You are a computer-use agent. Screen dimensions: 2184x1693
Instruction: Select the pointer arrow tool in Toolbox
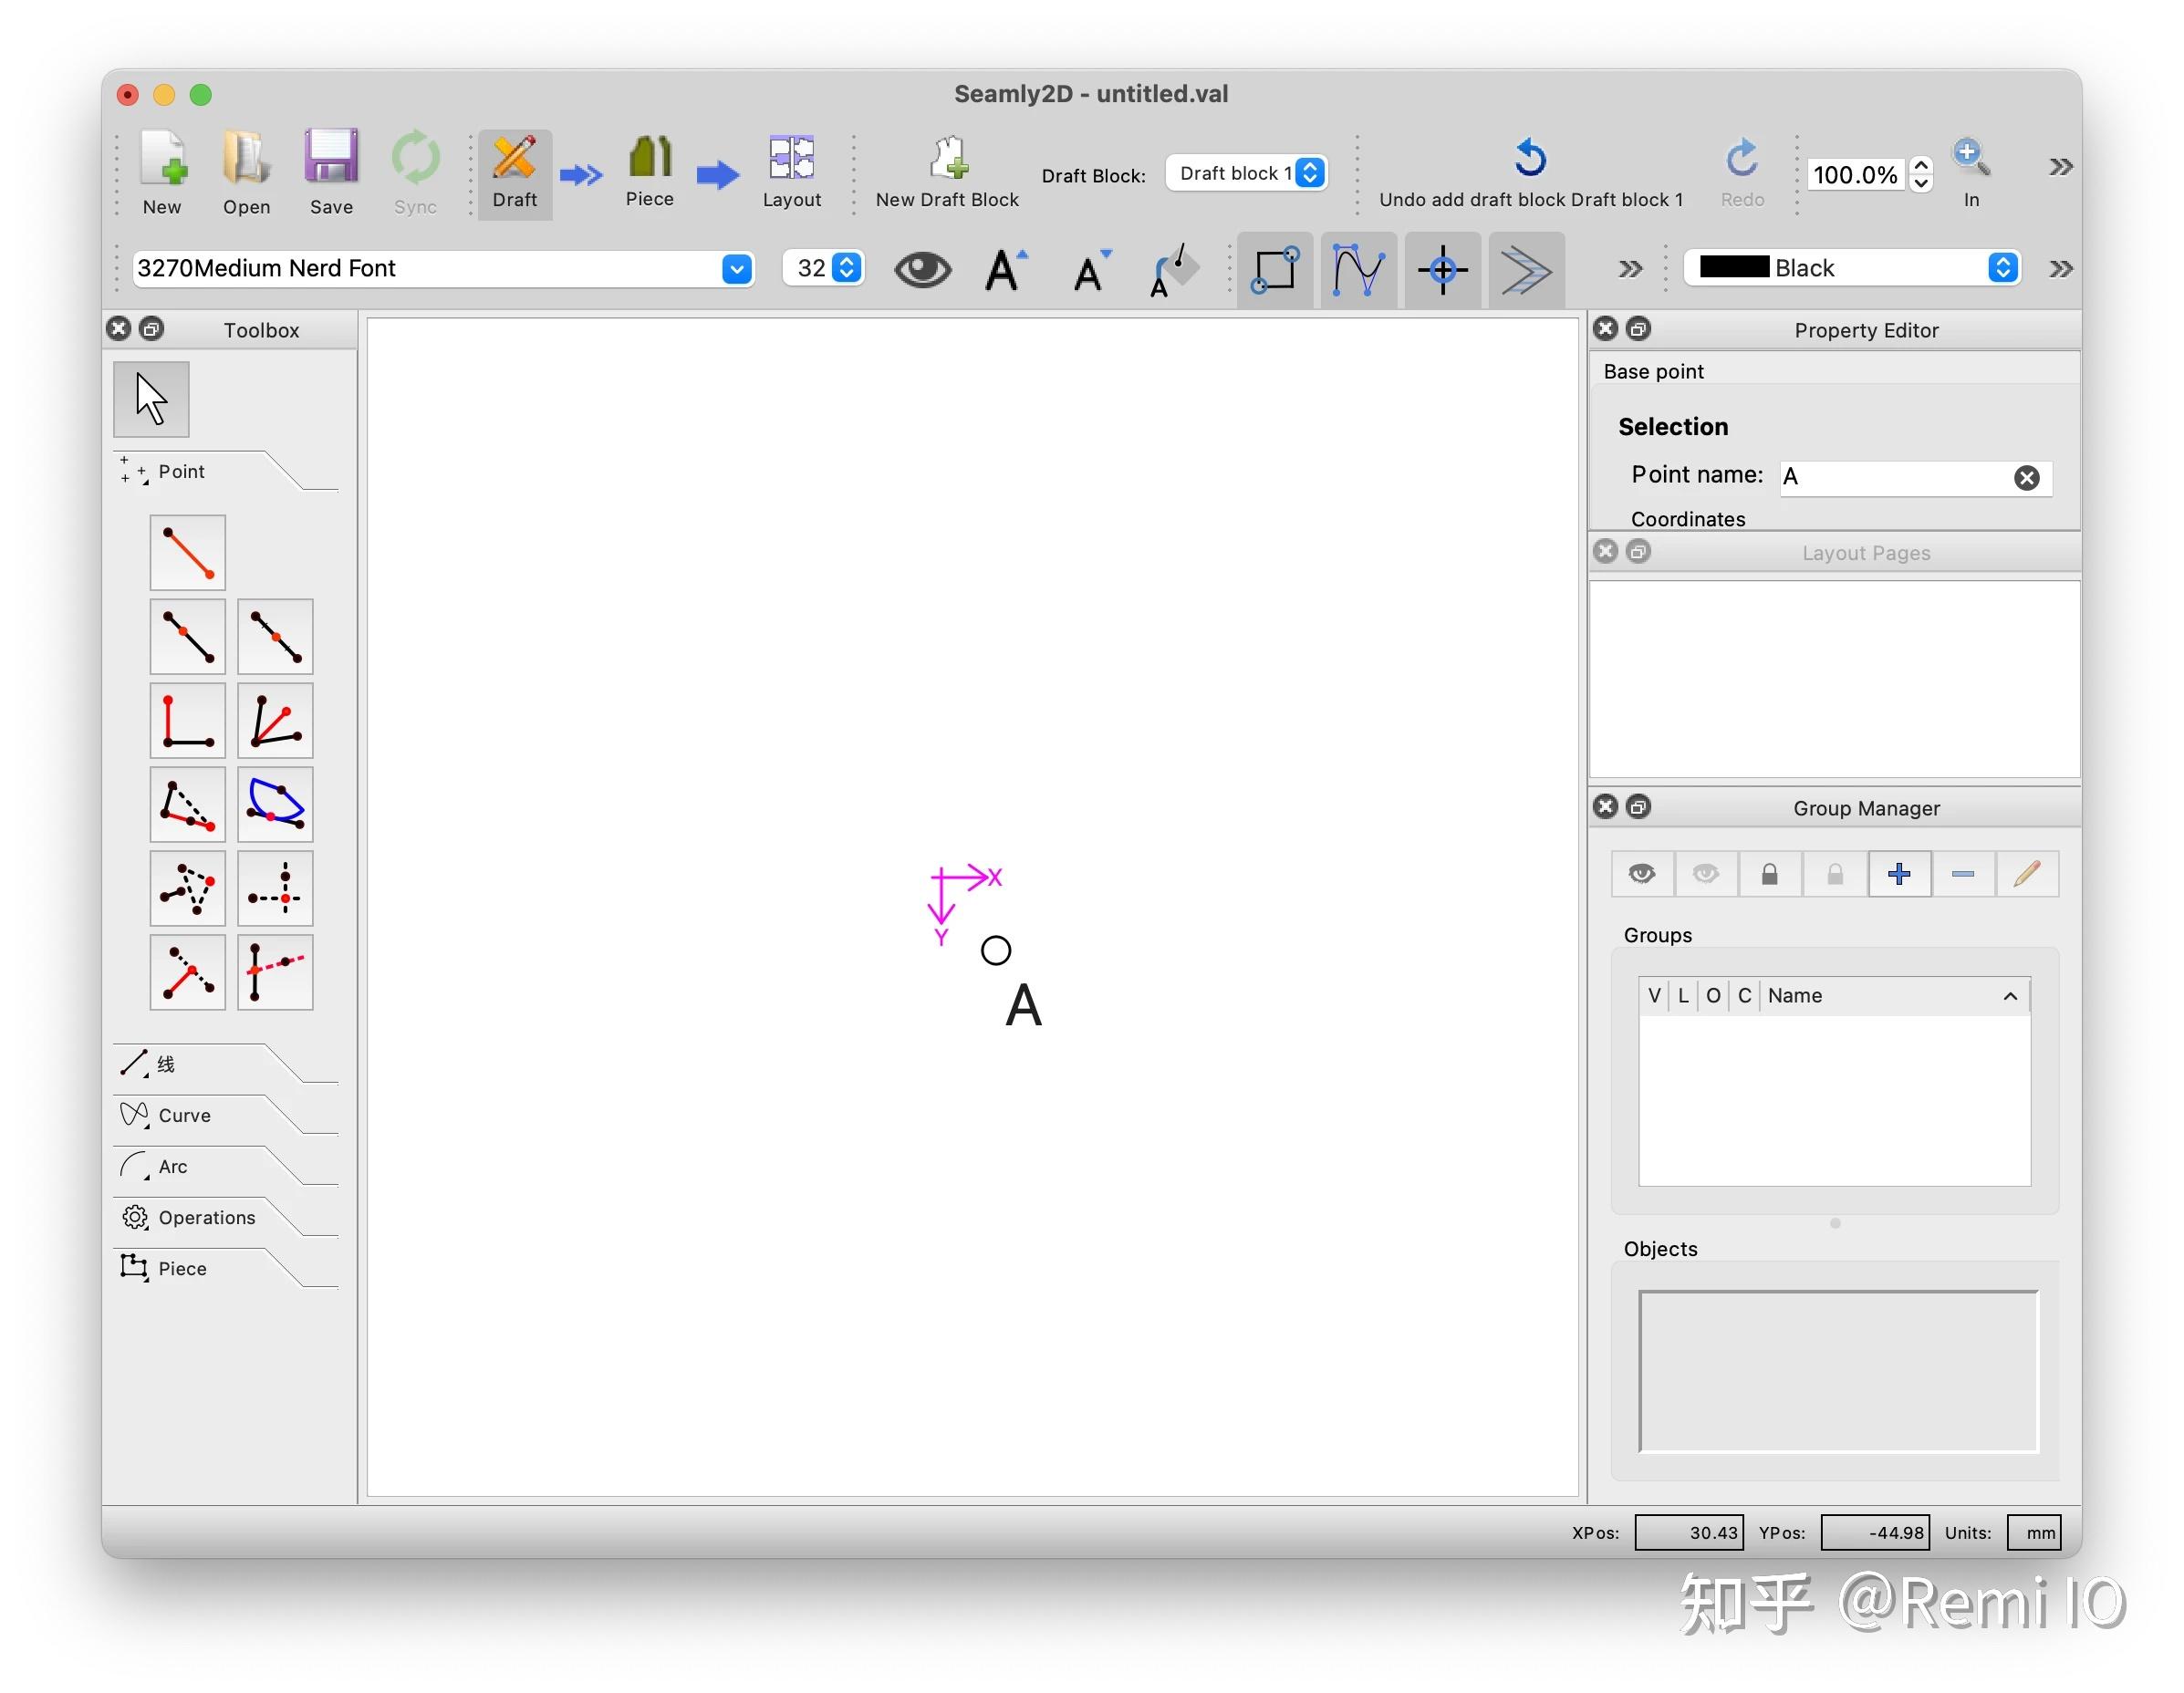pyautogui.click(x=151, y=399)
